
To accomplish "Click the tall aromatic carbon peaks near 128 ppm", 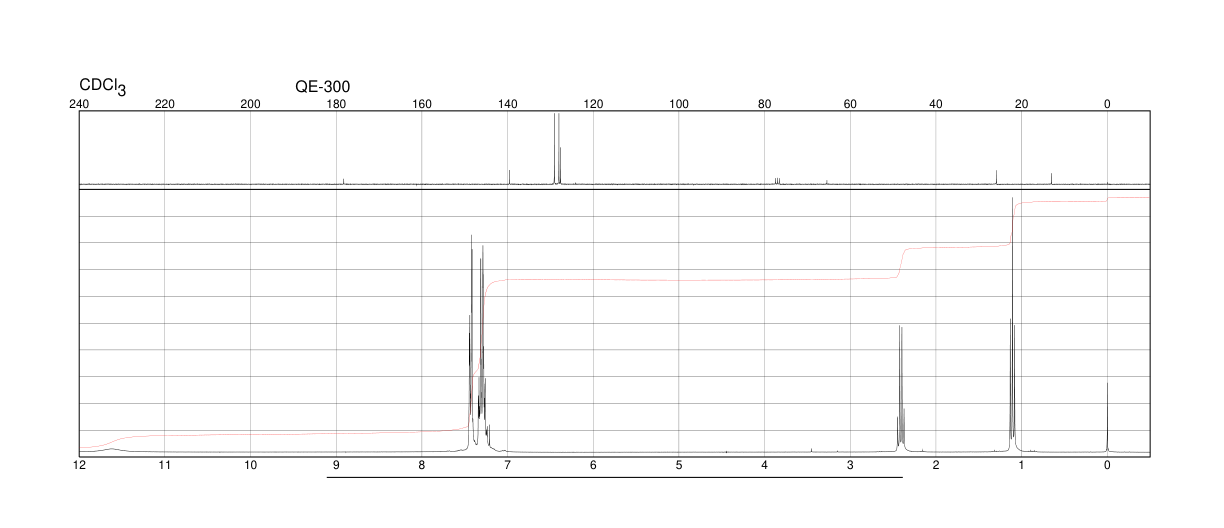I will click(557, 149).
